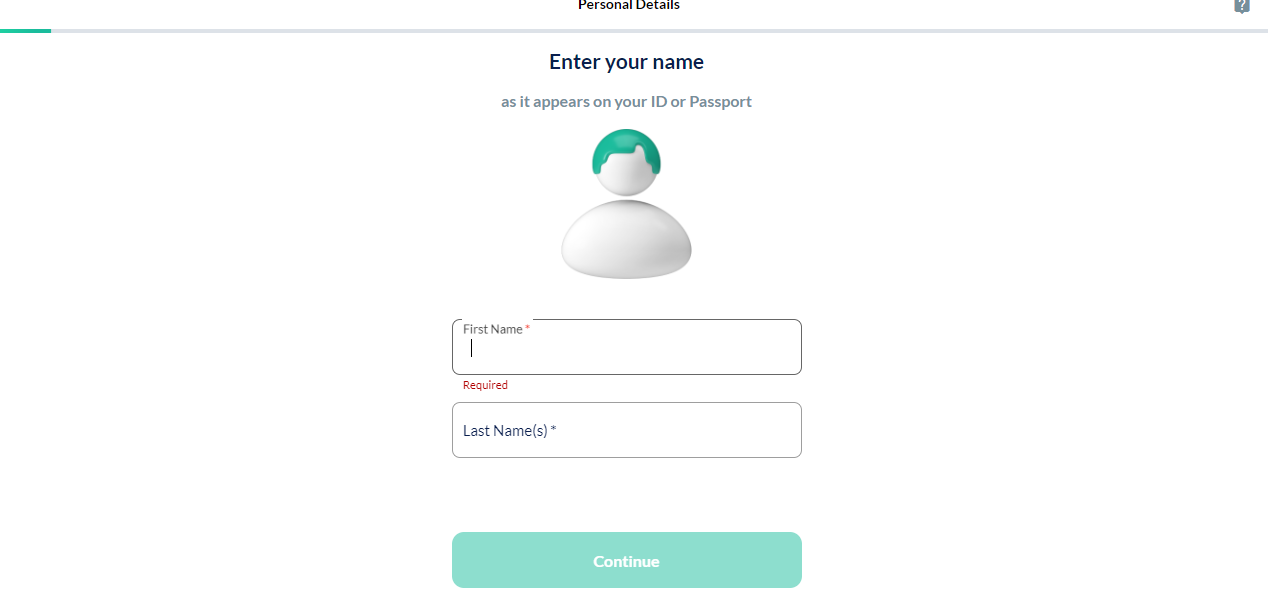This screenshot has width=1268, height=592.
Task: Place cursor at the First Name text caret
Action: pos(472,348)
